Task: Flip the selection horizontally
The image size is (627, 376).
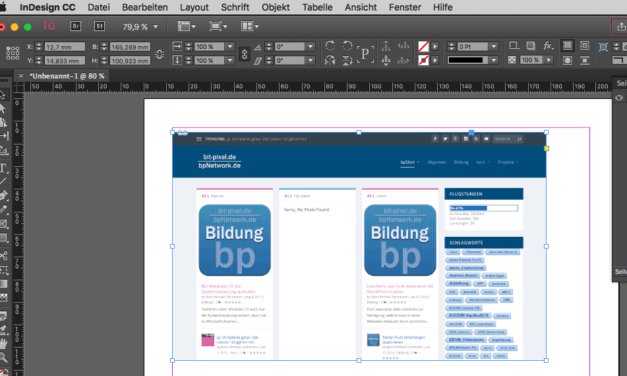Action: click(330, 60)
